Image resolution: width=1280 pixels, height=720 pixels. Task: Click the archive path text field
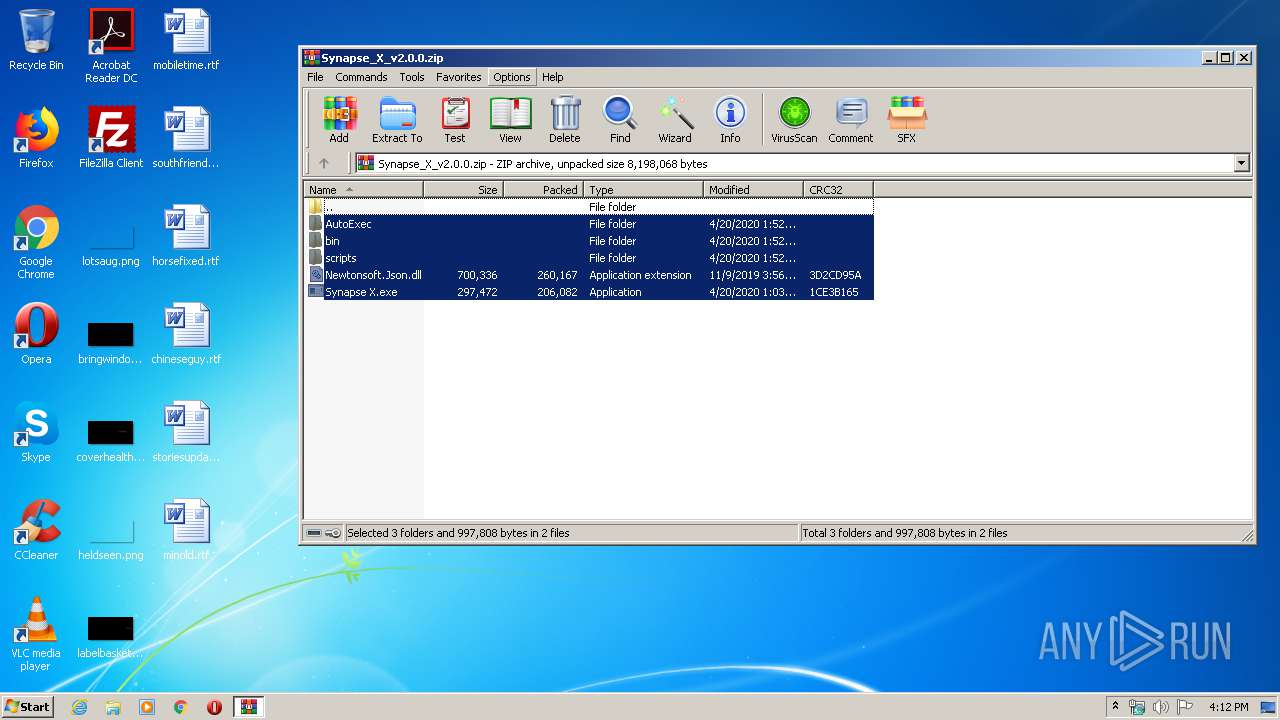tap(795, 163)
